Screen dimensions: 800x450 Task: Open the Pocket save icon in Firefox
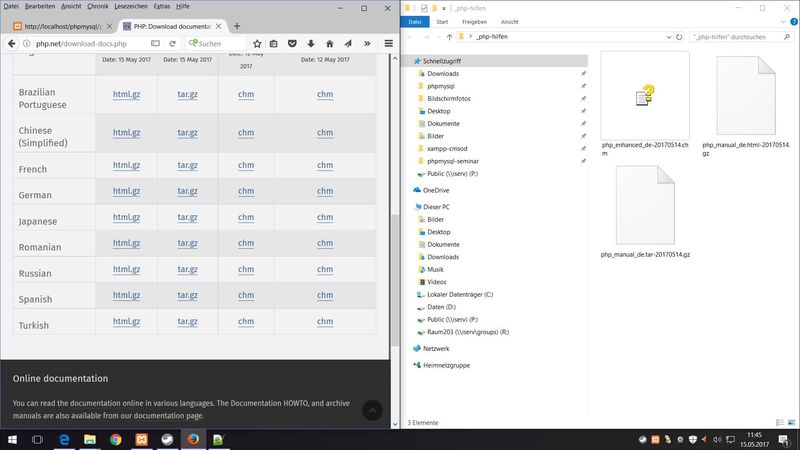[x=293, y=44]
